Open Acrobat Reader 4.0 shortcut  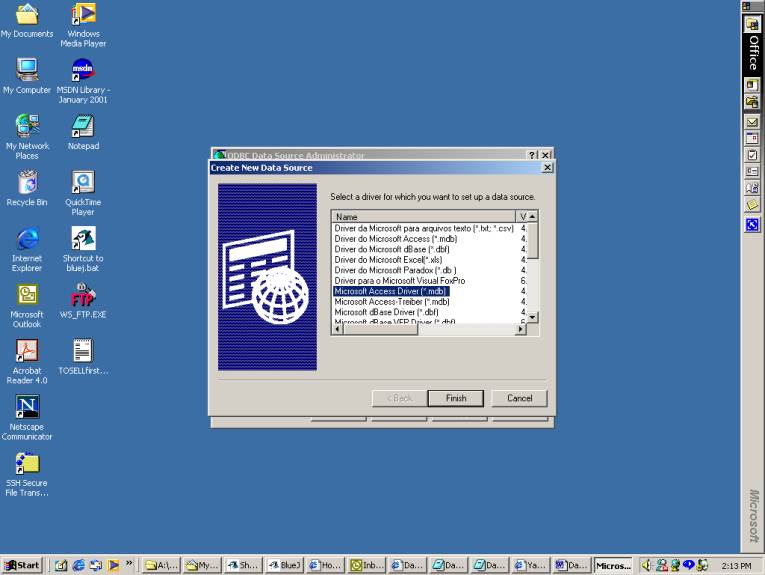[x=27, y=361]
